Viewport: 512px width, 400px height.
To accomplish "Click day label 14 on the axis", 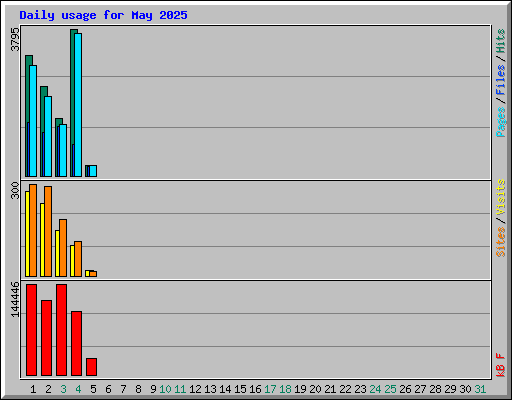I will coord(225,389).
